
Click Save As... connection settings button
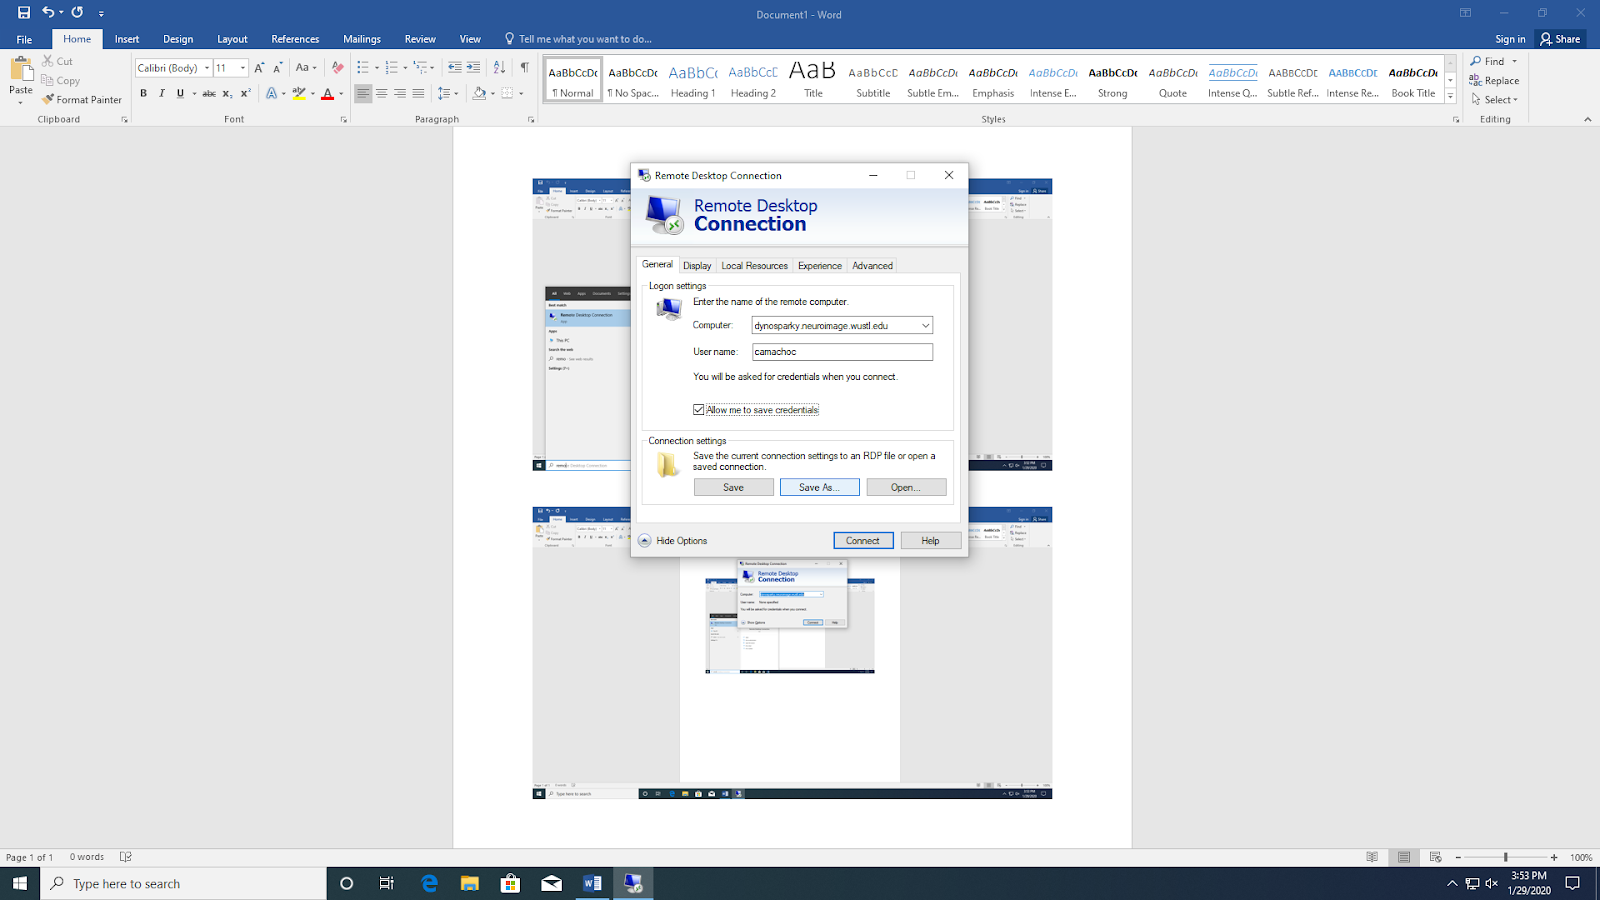(819, 487)
